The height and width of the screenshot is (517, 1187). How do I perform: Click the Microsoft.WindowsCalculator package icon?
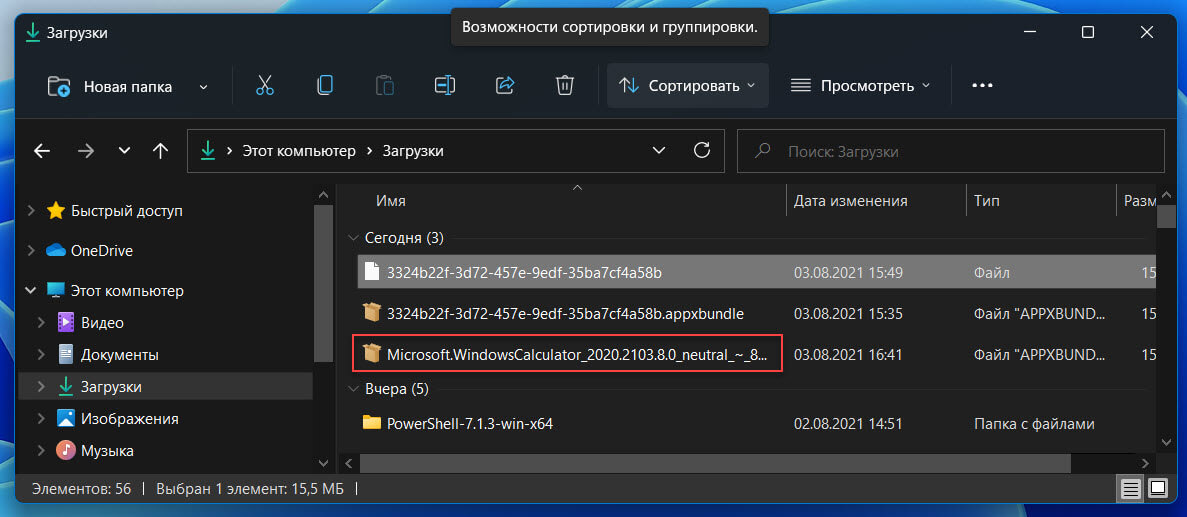pos(371,353)
